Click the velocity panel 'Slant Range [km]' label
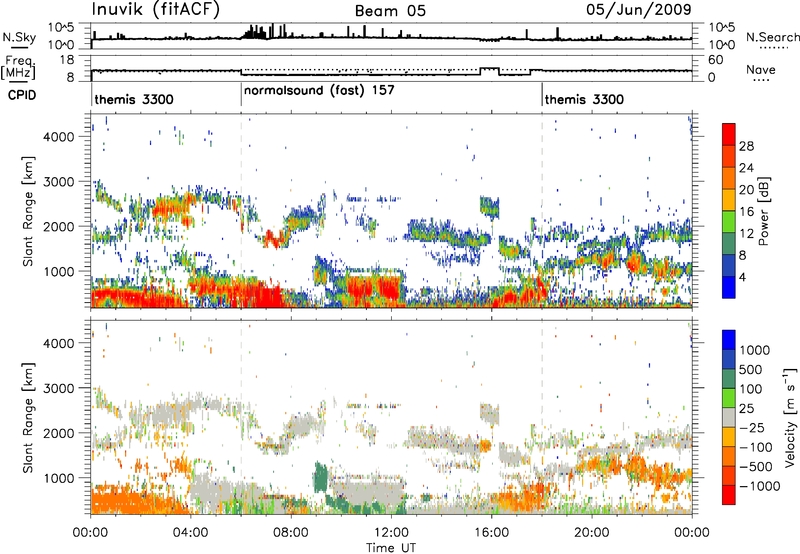Screen dimensions: 800x554 pyautogui.click(x=28, y=418)
